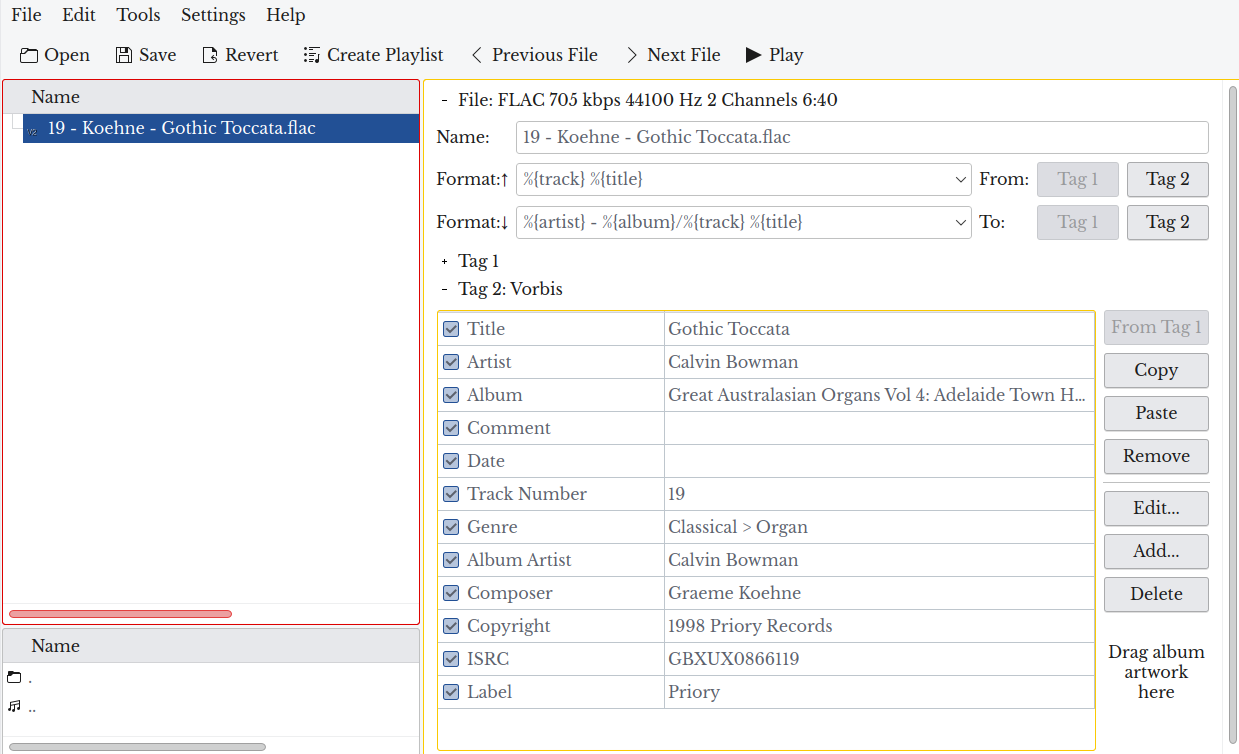Image resolution: width=1239 pixels, height=754 pixels.
Task: Go to Previous File with the chevron icon
Action: 475,55
